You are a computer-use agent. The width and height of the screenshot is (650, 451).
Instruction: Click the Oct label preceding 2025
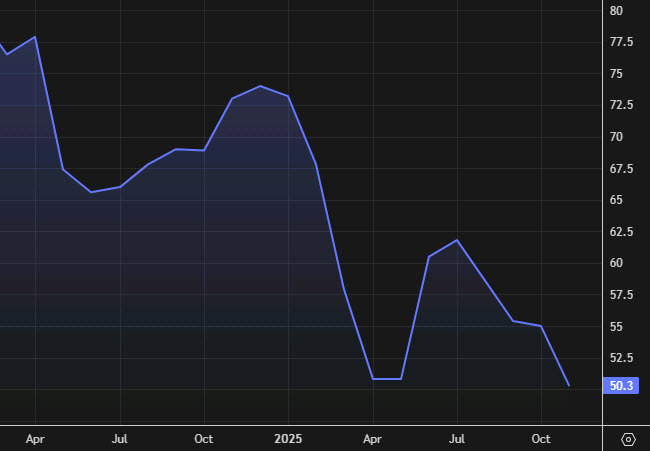click(204, 438)
